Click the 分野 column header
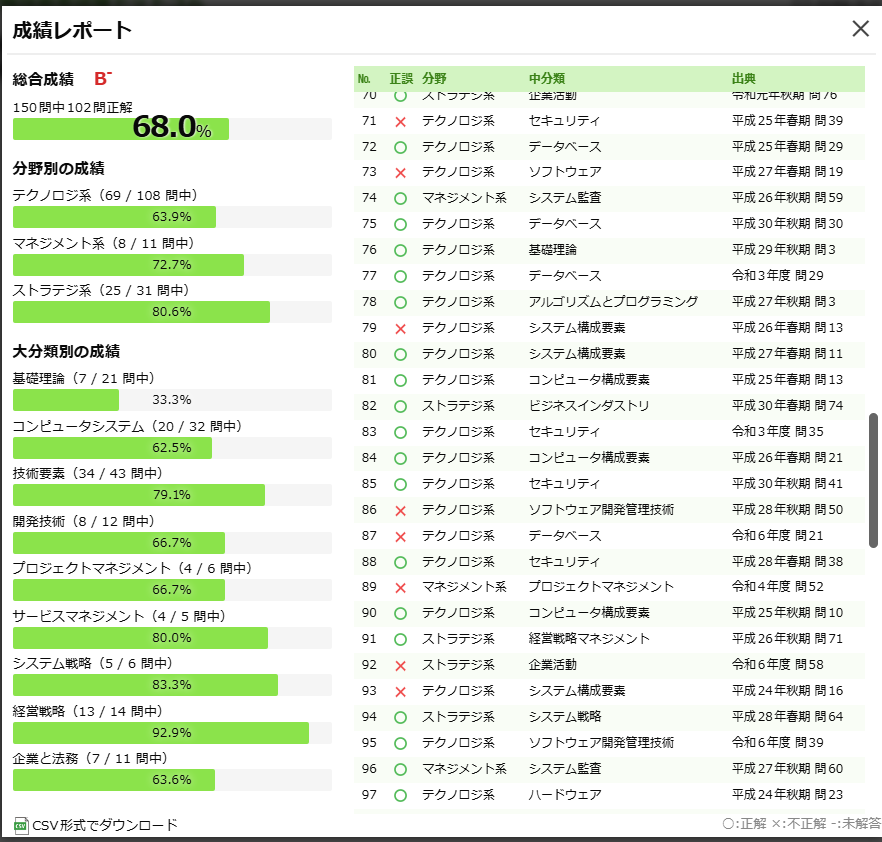This screenshot has height=842, width=882. coord(434,79)
